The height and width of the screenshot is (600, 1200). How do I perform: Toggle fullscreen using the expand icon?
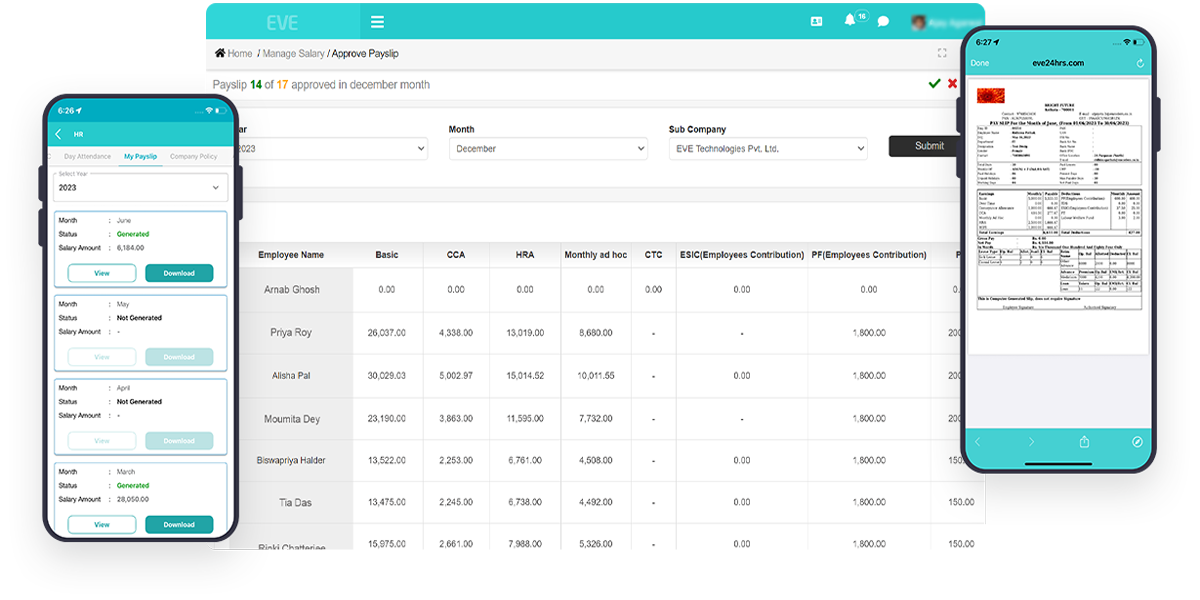coord(941,53)
